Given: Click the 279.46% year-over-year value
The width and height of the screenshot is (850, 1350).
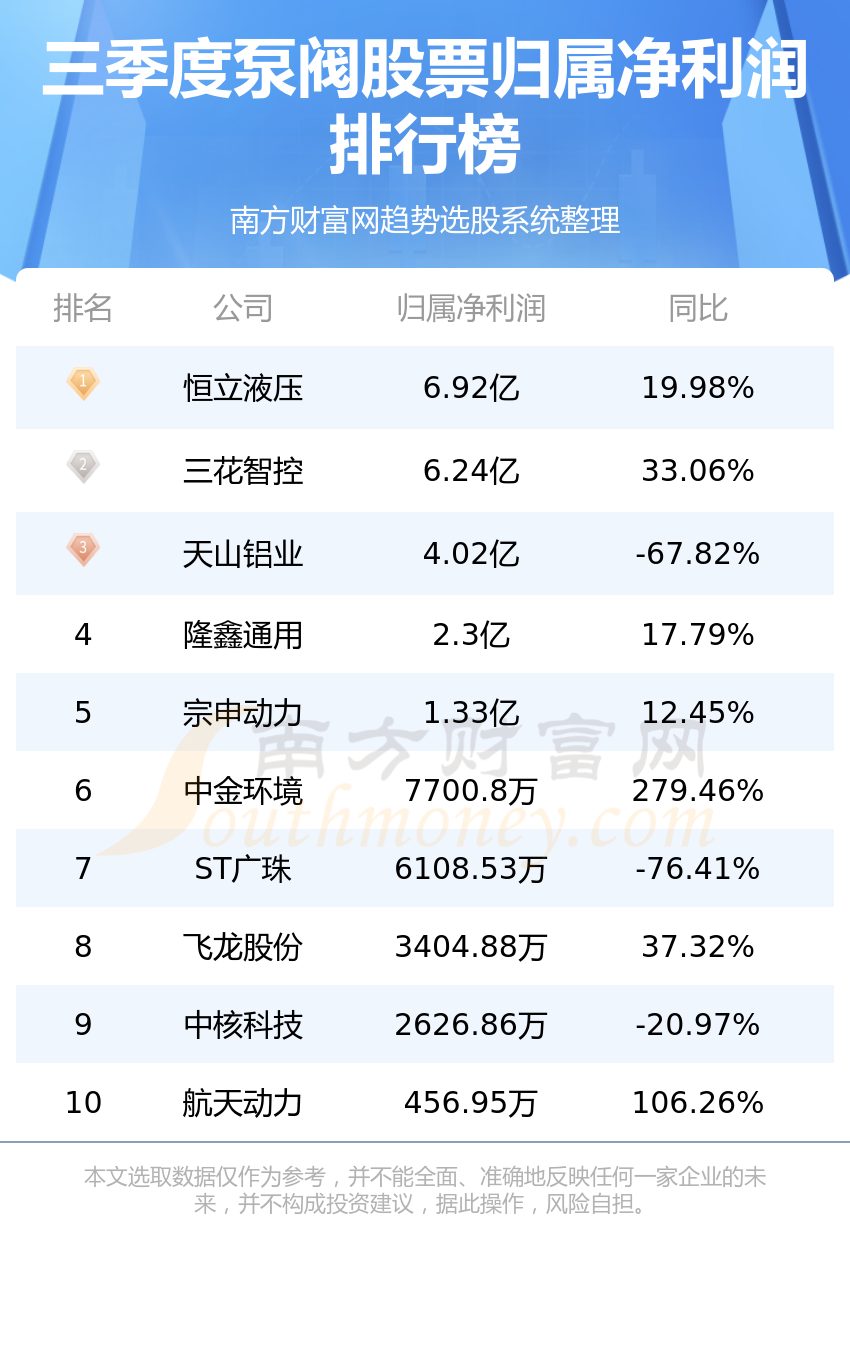Looking at the screenshot, I should (x=698, y=791).
